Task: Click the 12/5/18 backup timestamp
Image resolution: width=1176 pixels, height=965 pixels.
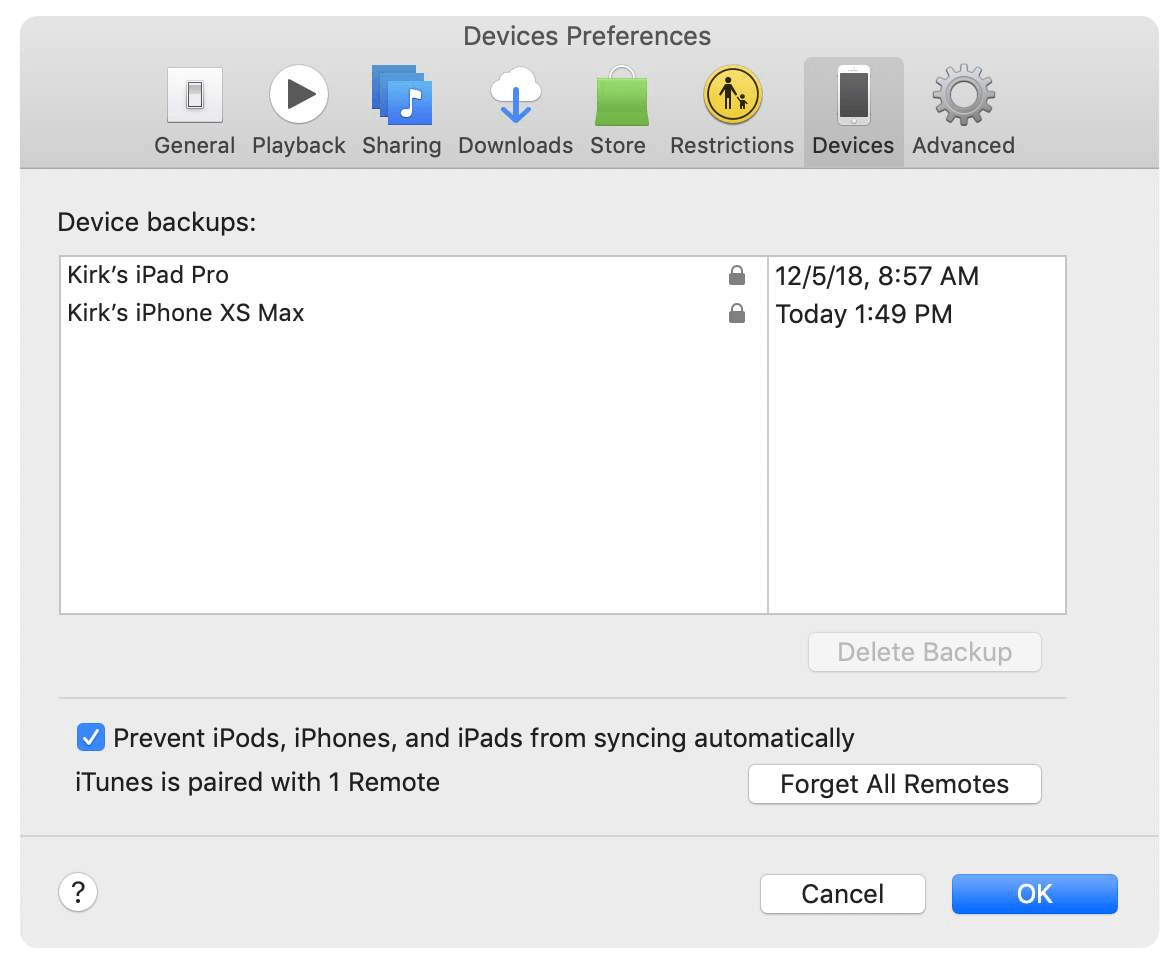Action: click(877, 275)
